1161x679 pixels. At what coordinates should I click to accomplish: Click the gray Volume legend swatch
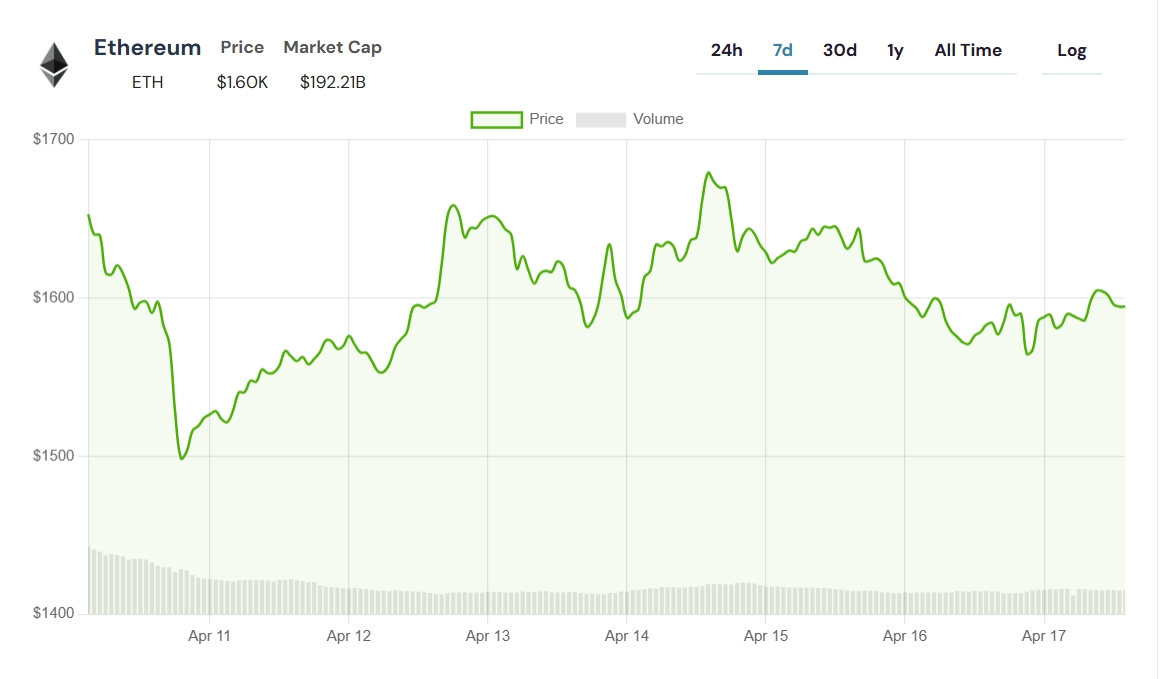click(x=600, y=119)
